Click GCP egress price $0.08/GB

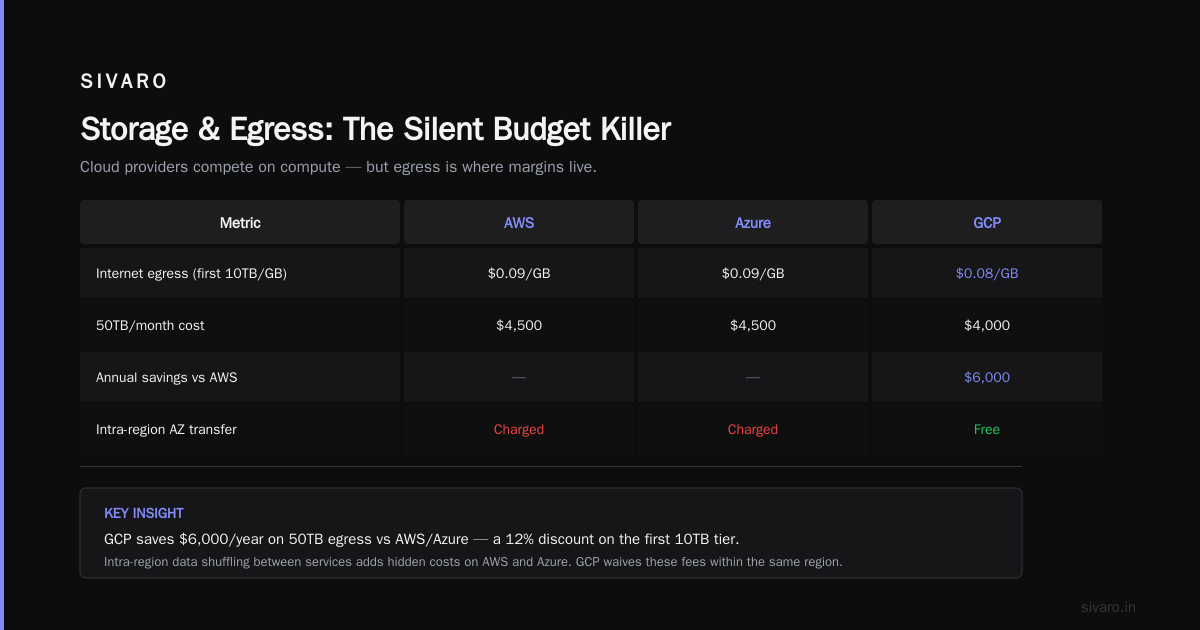point(987,273)
